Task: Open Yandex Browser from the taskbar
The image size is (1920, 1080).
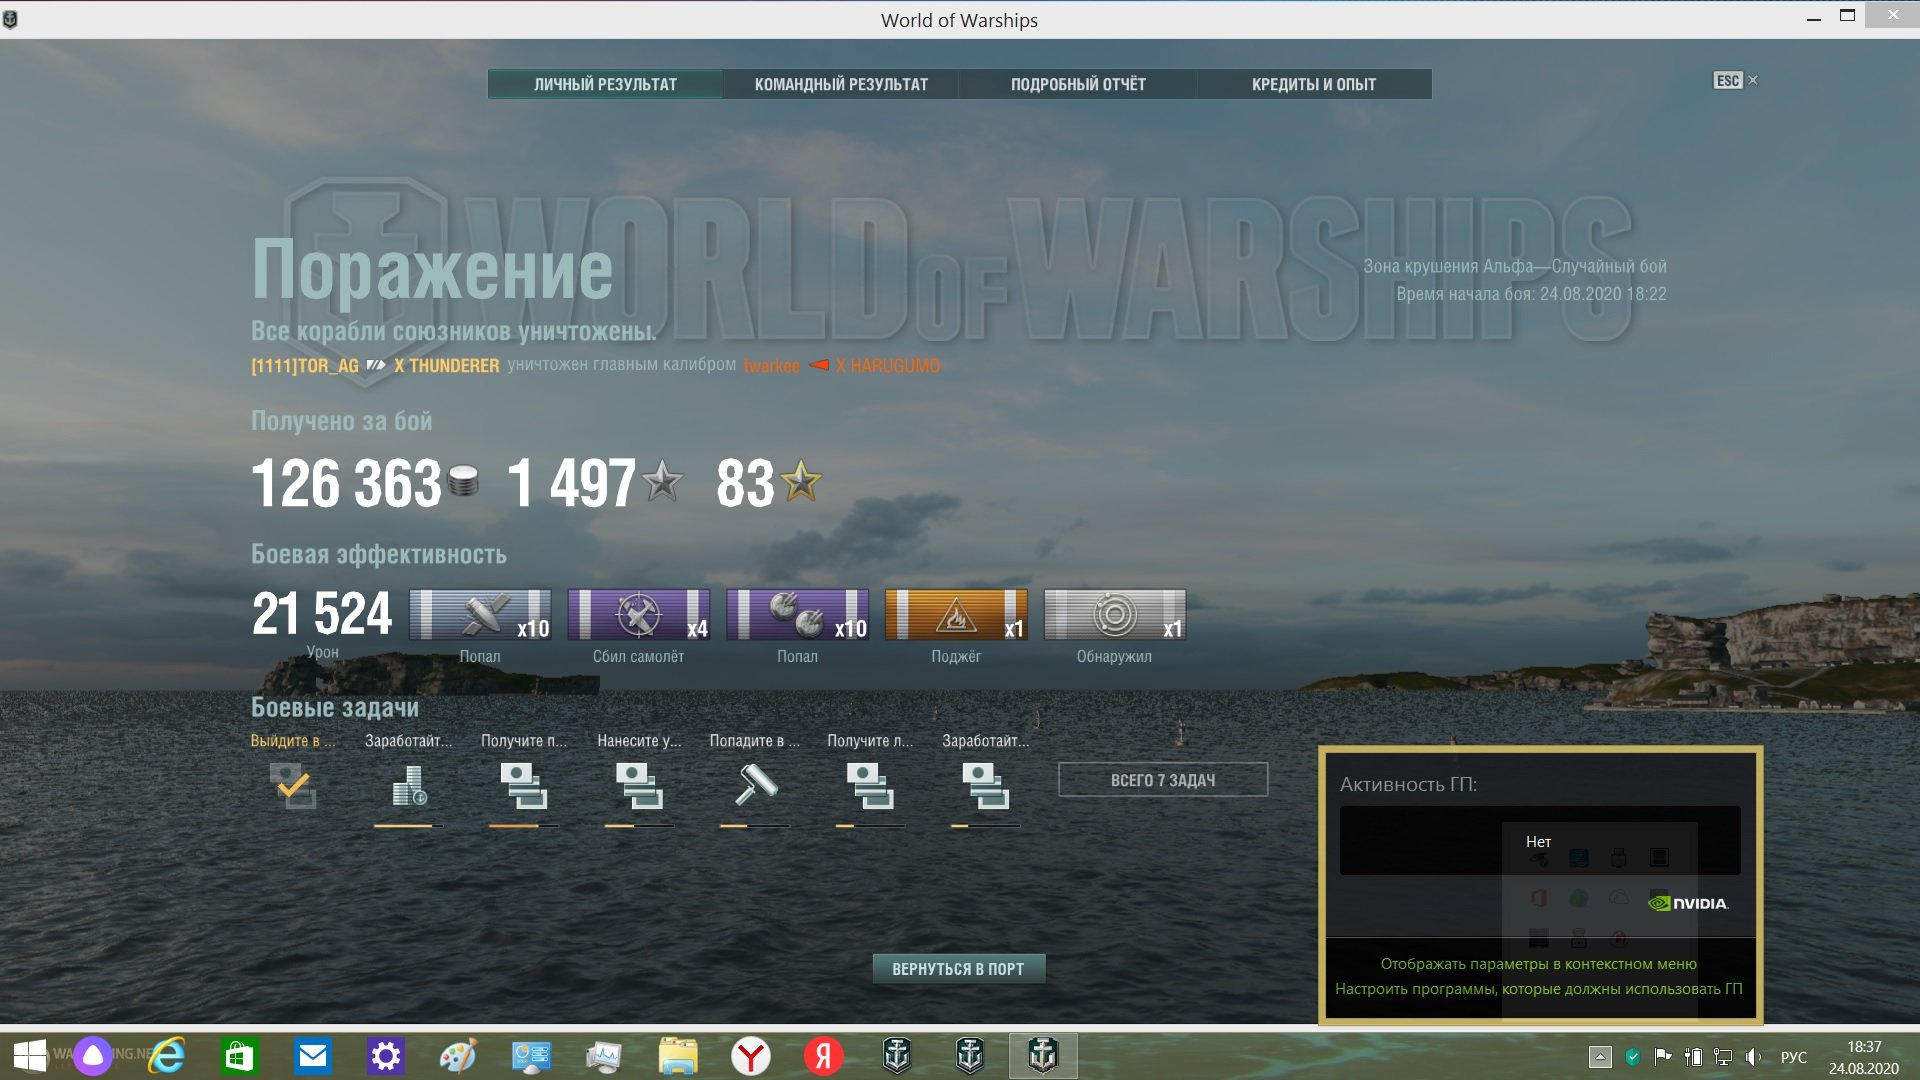Action: tap(750, 1056)
